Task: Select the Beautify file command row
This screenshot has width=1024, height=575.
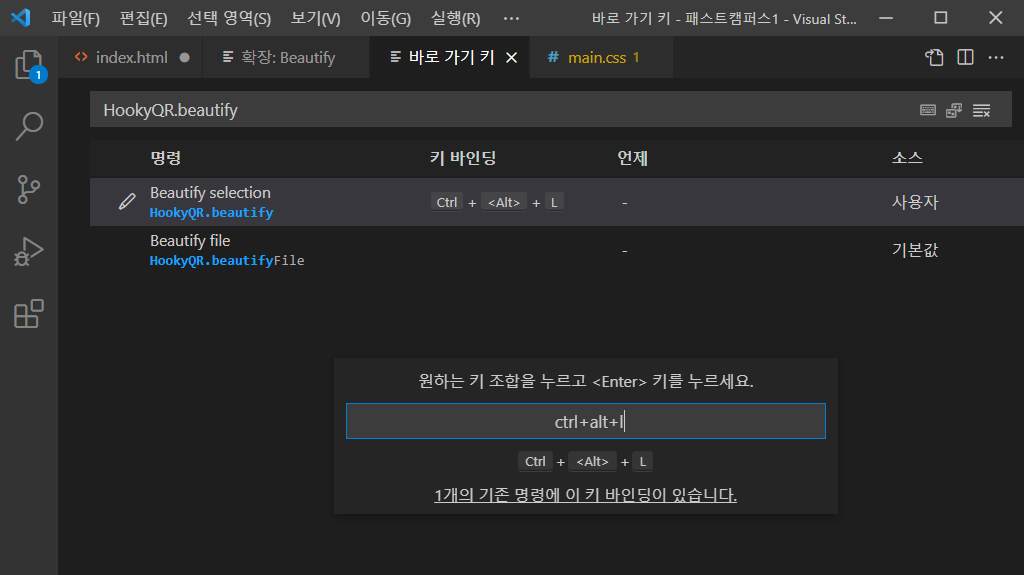Action: click(556, 250)
